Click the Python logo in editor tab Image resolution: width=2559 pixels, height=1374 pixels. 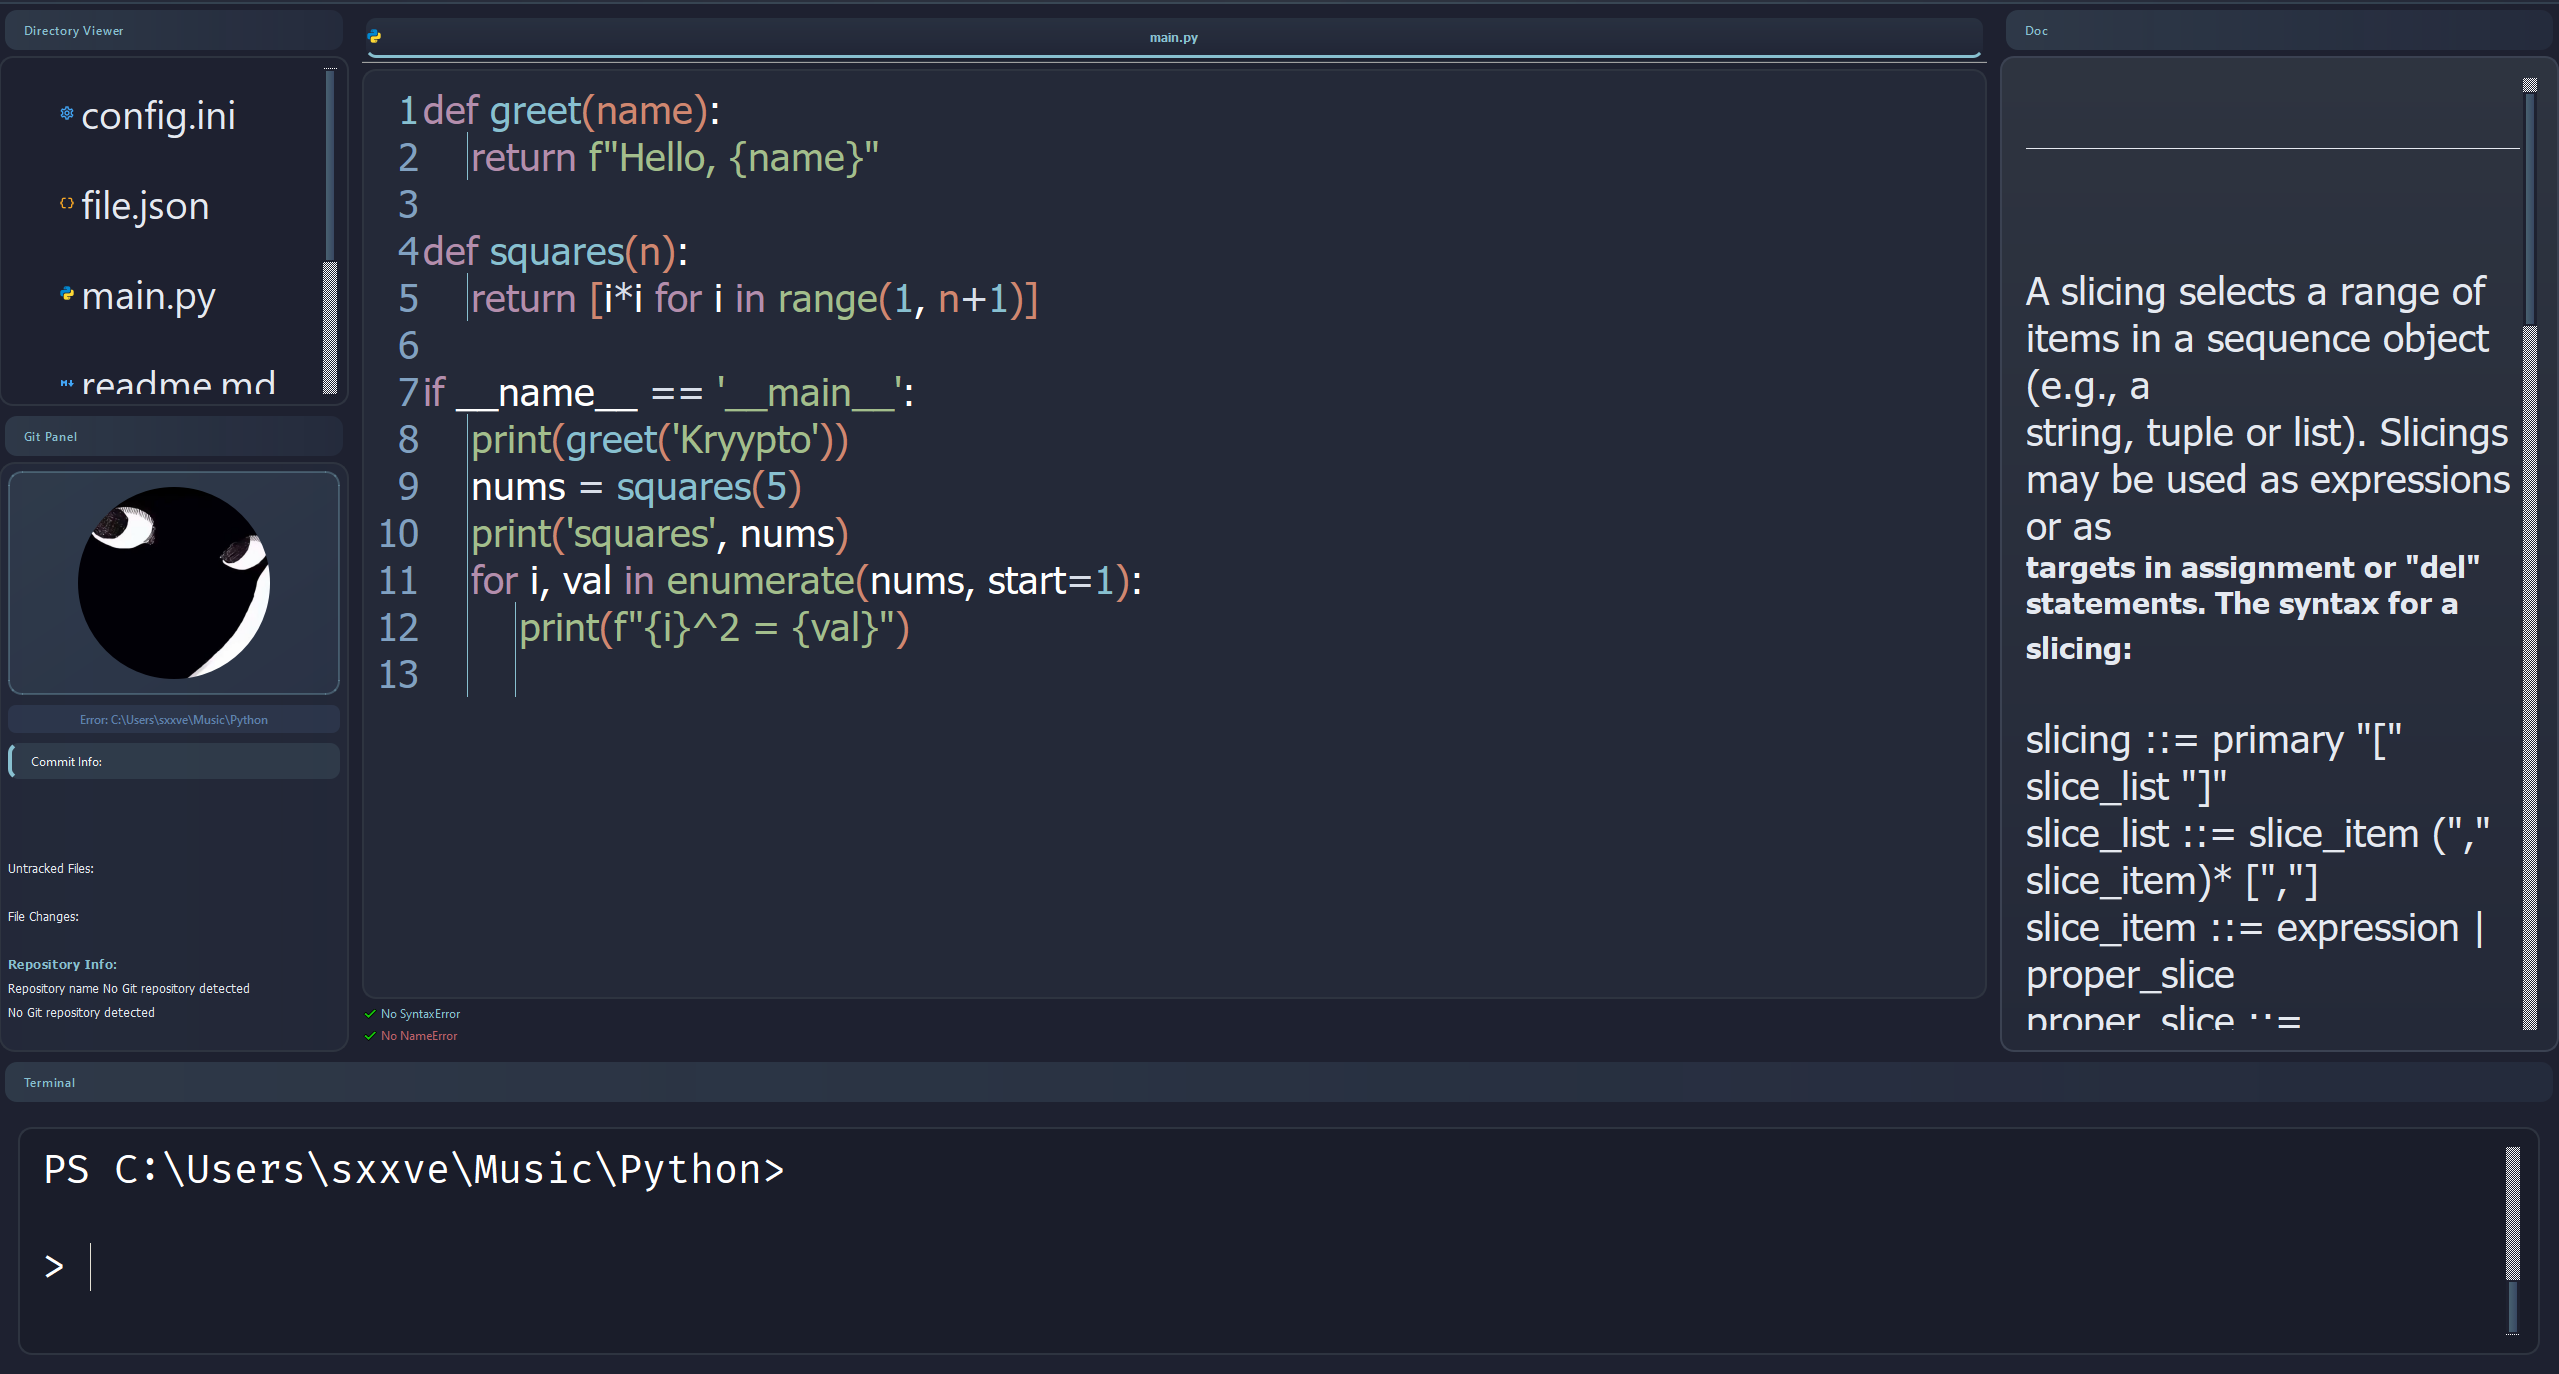click(374, 37)
